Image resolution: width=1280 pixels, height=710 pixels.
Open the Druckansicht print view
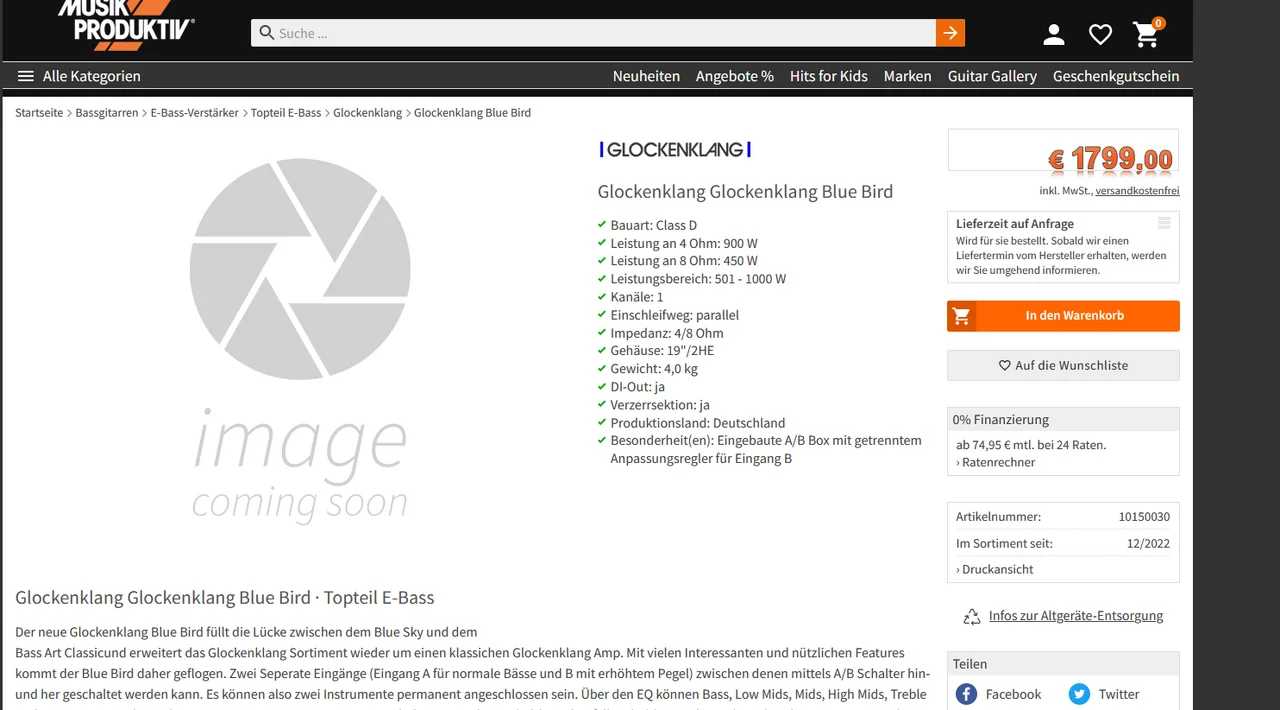[x=995, y=569]
